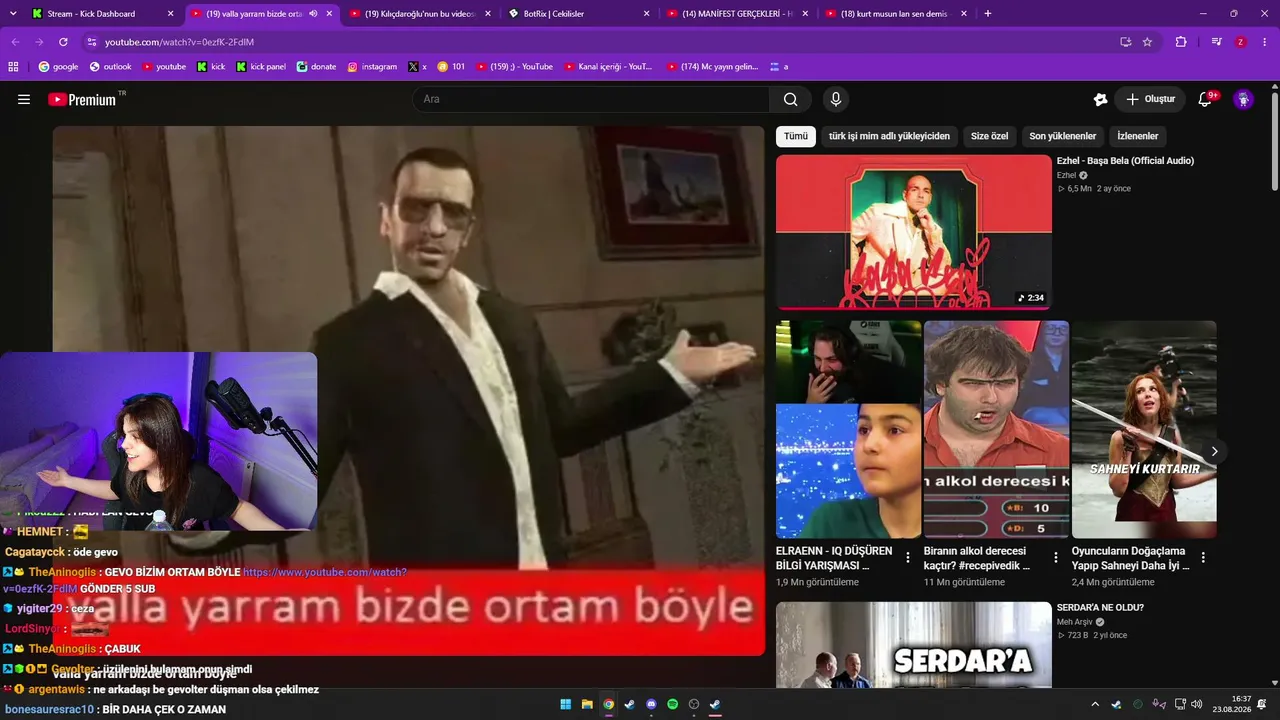This screenshot has height=720, width=1280.
Task: Select the Son yüklenenler filter chip
Action: [x=1063, y=136]
